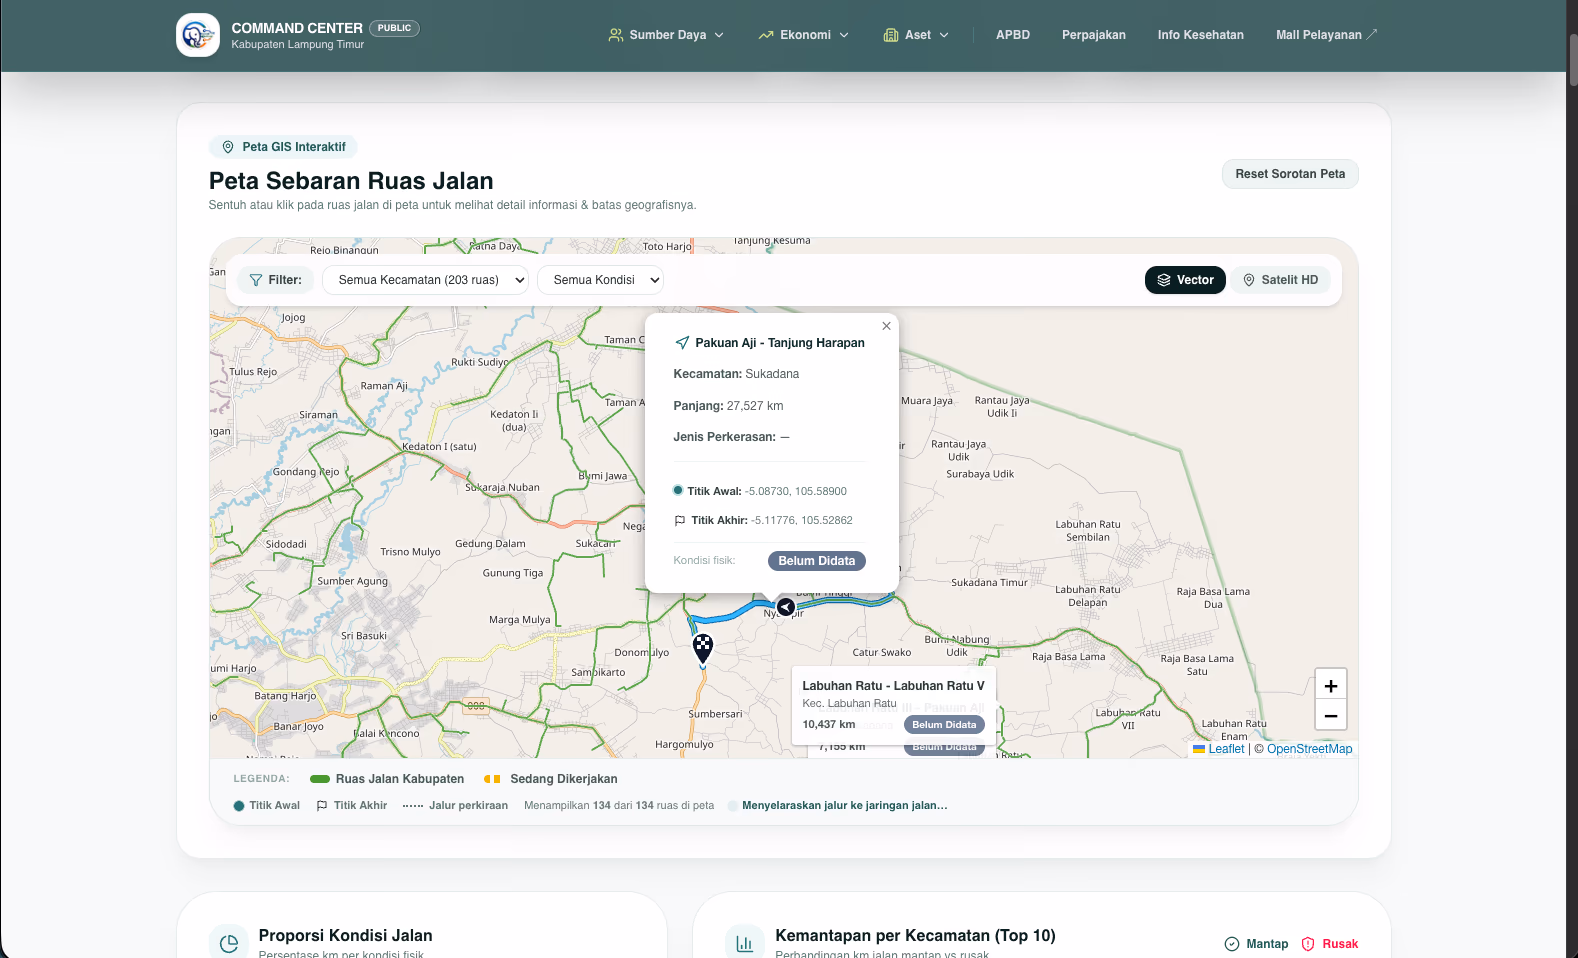Click the Belum Didata status badge in popup
The height and width of the screenshot is (958, 1578).
click(x=817, y=561)
